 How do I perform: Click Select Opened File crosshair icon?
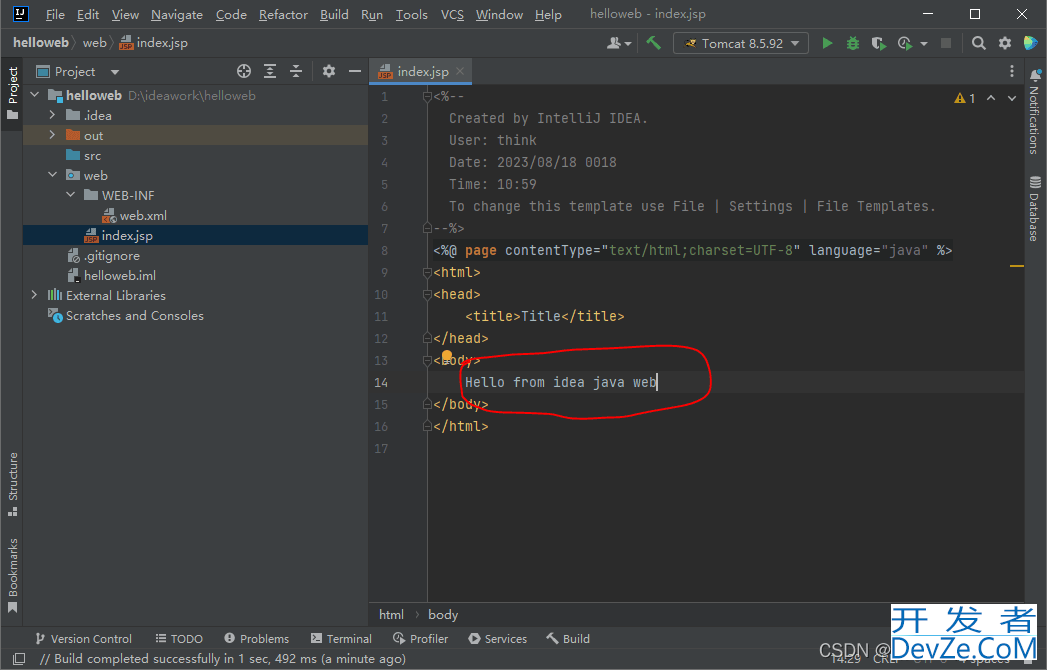(244, 71)
